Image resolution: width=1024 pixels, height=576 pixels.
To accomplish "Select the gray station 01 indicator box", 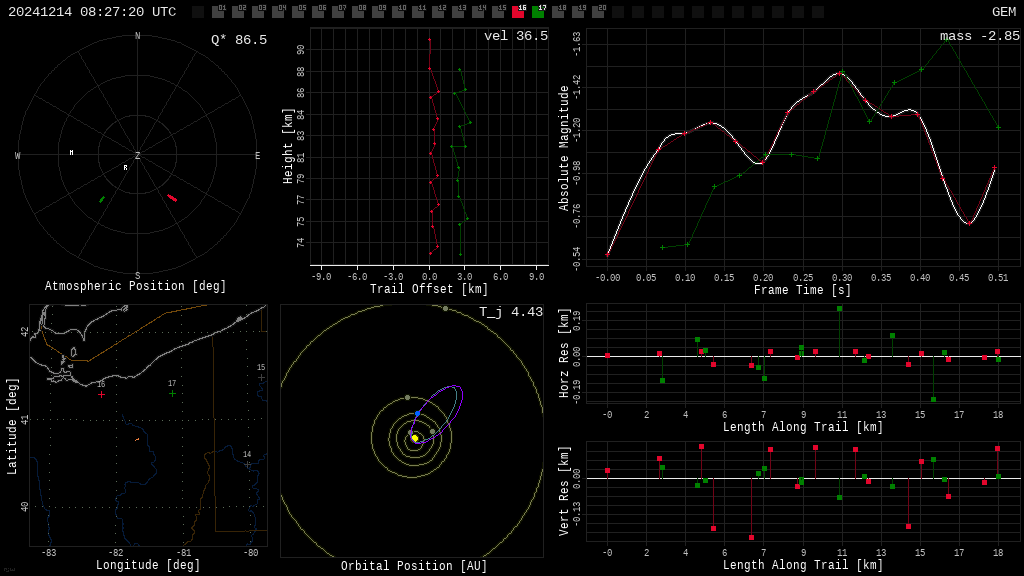I will [218, 12].
